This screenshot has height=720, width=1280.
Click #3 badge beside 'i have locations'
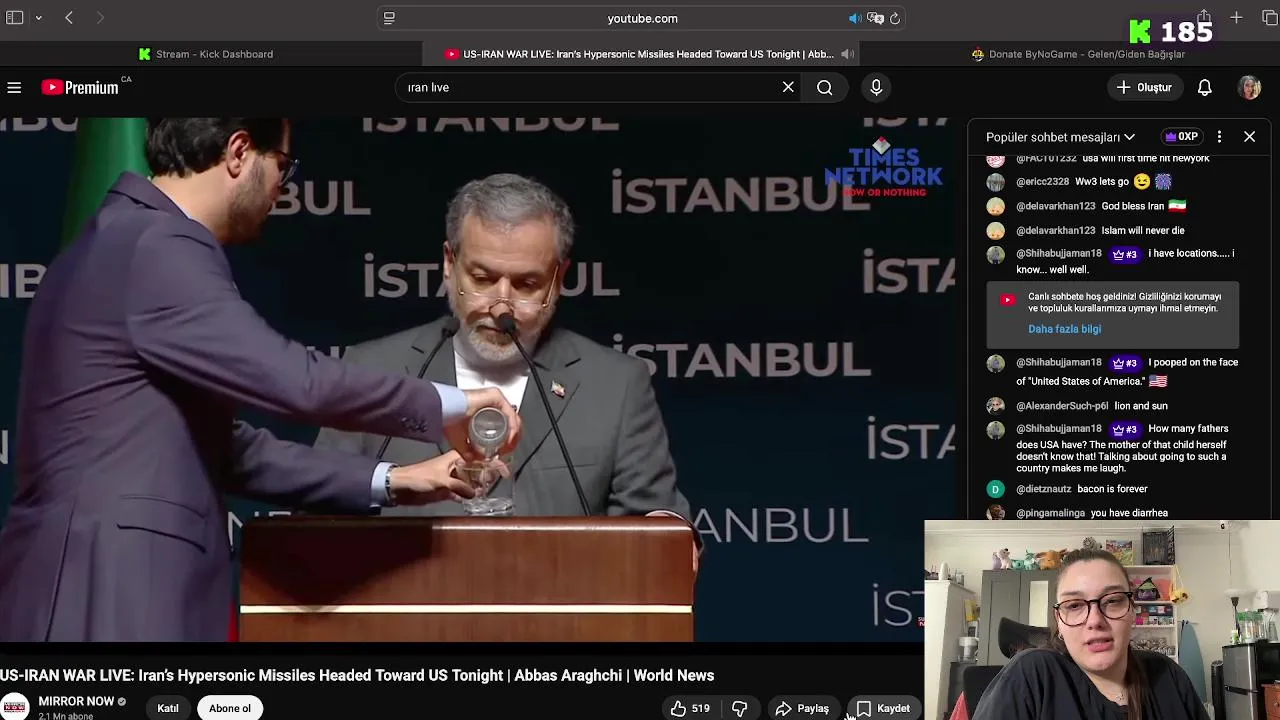(1125, 254)
